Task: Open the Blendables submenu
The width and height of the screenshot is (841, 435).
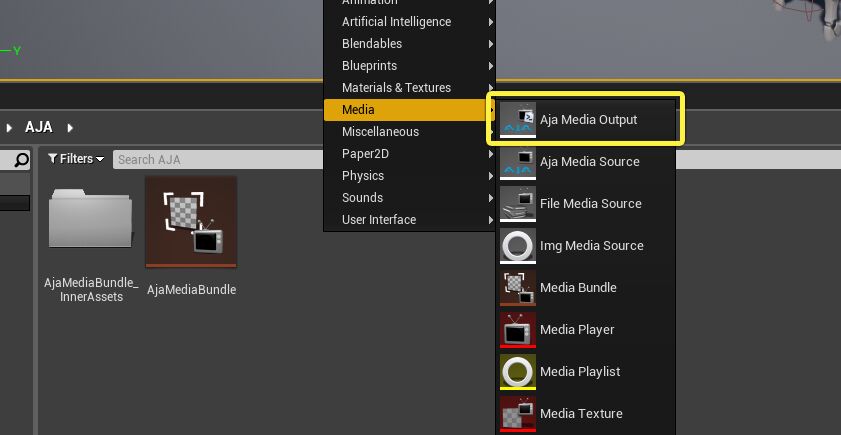Action: click(410, 44)
